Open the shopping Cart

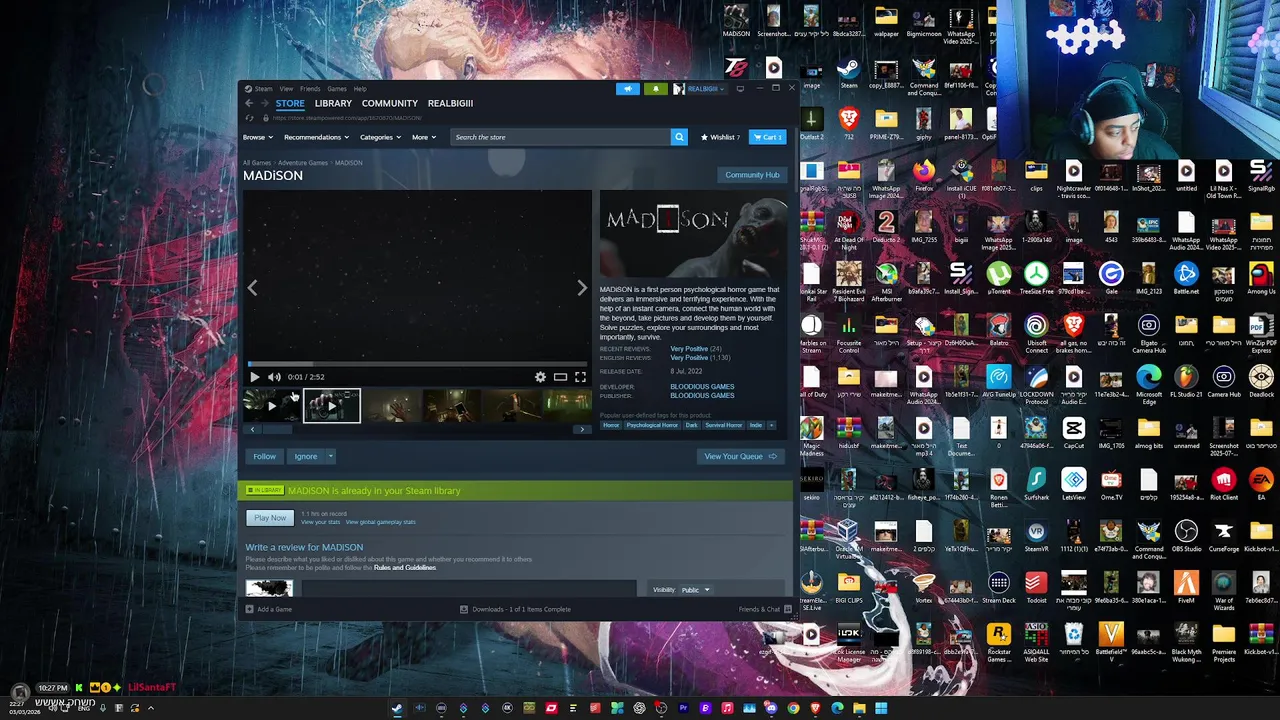[x=768, y=137]
